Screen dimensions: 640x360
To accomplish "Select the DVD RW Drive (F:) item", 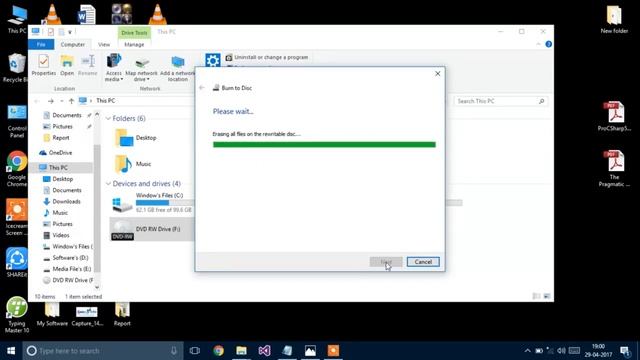I will click(x=151, y=229).
